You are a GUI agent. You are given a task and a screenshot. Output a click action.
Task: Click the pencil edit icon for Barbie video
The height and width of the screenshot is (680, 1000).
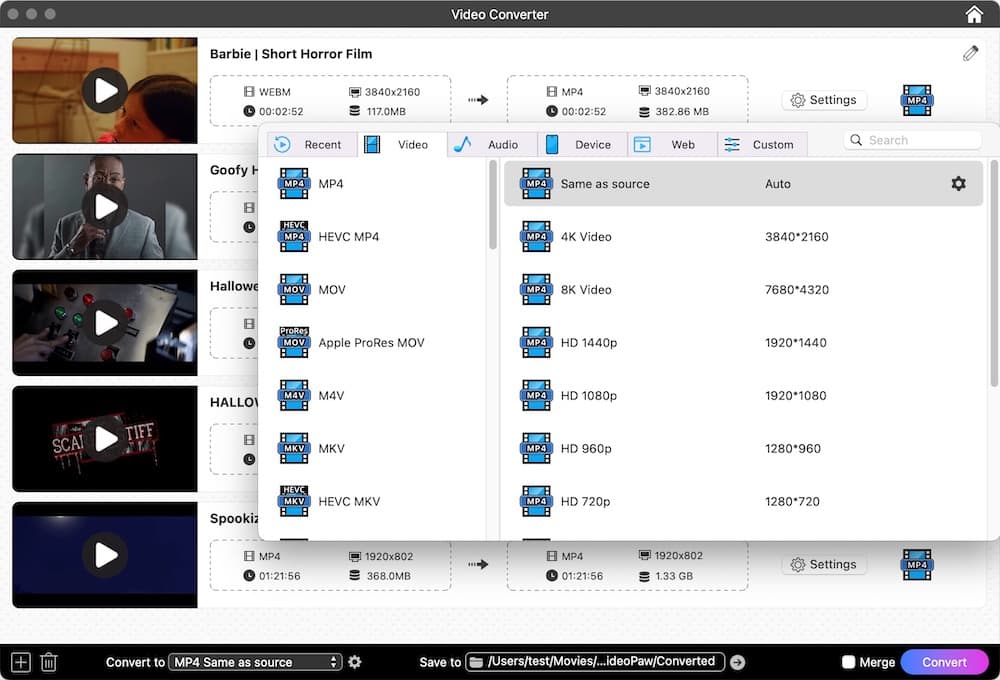click(970, 53)
